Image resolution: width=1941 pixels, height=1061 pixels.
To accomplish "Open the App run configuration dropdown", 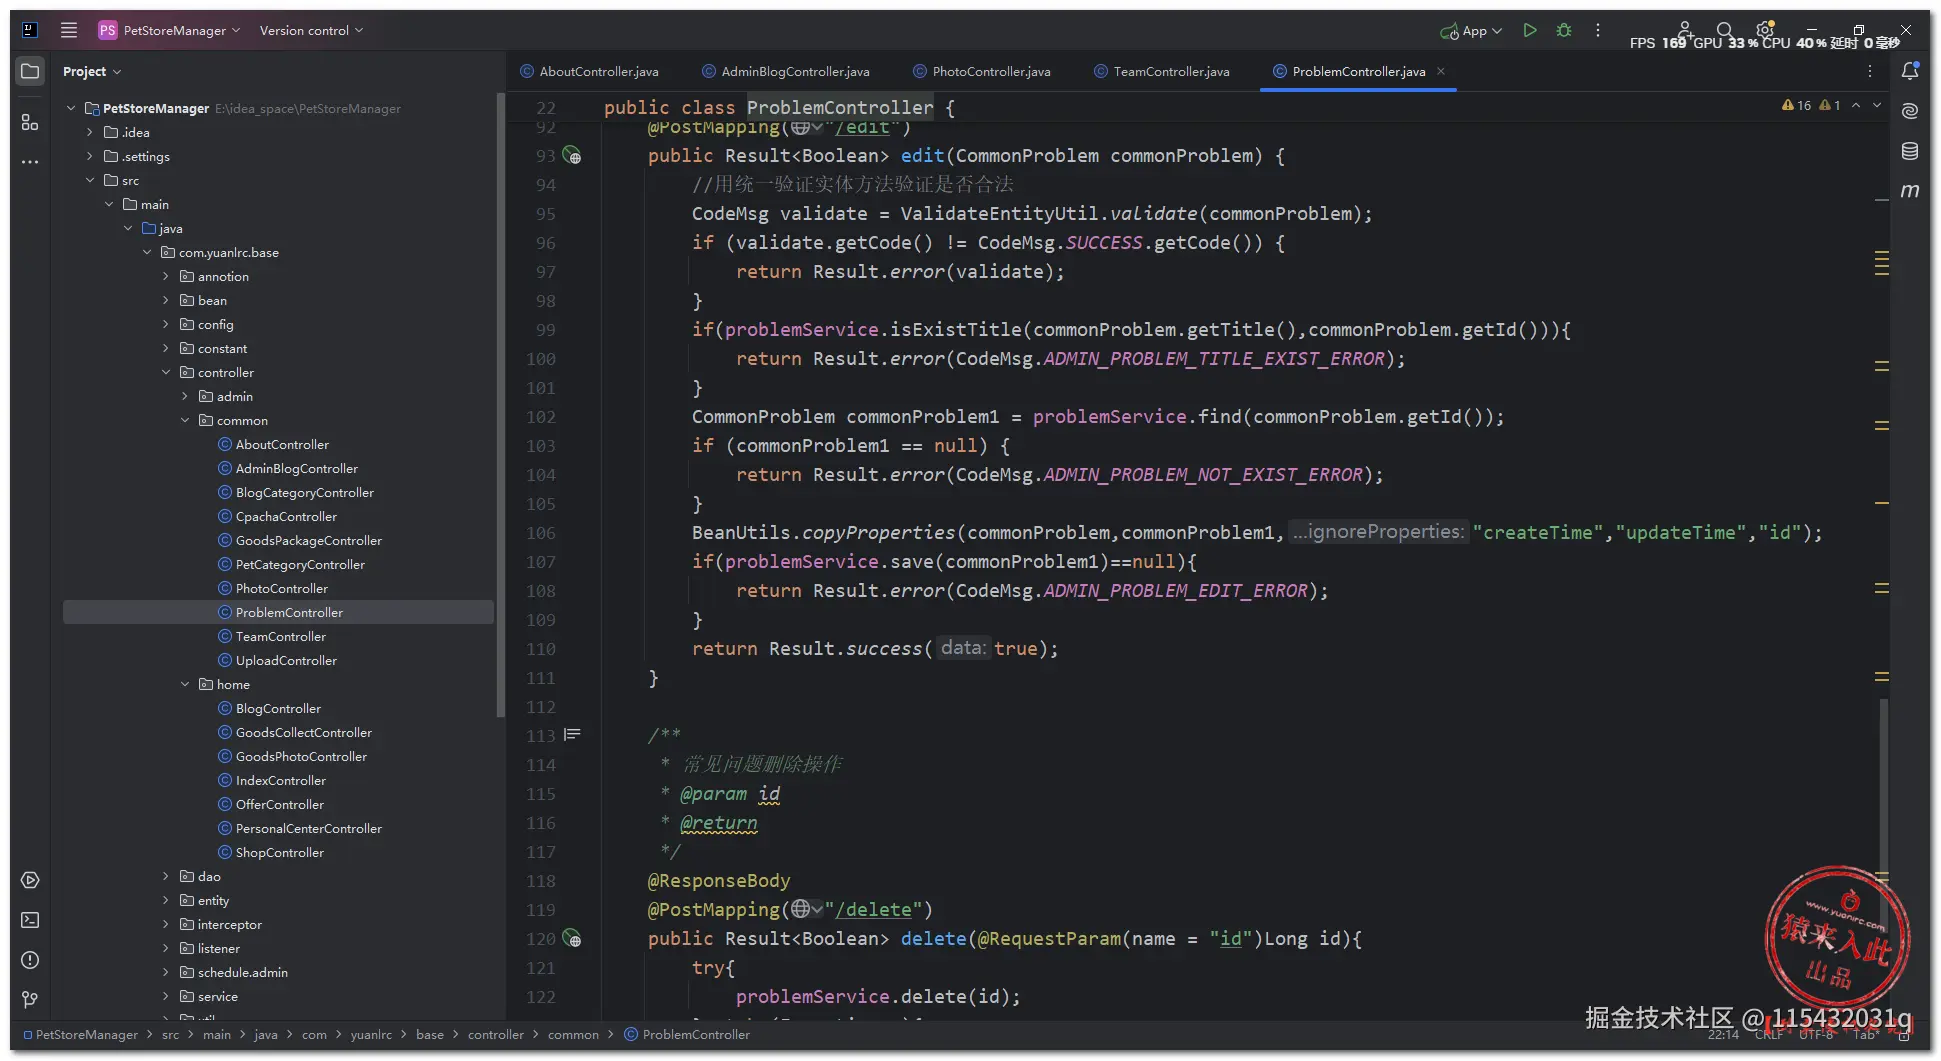I will pyautogui.click(x=1471, y=31).
